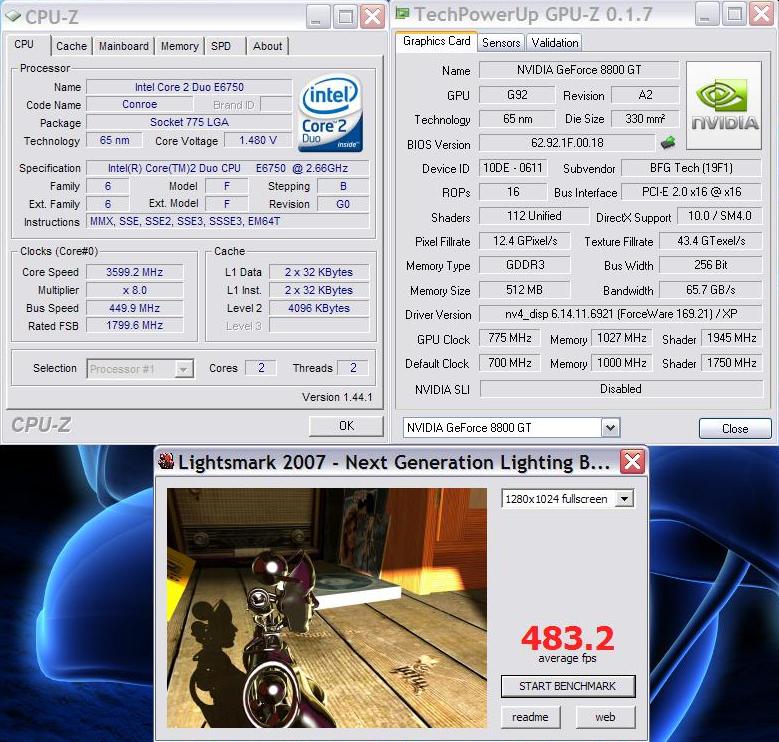Click OK in CPU-Z

(346, 426)
